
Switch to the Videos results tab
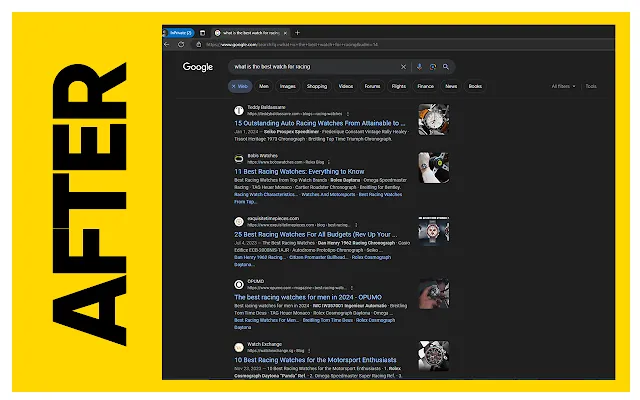coord(346,86)
